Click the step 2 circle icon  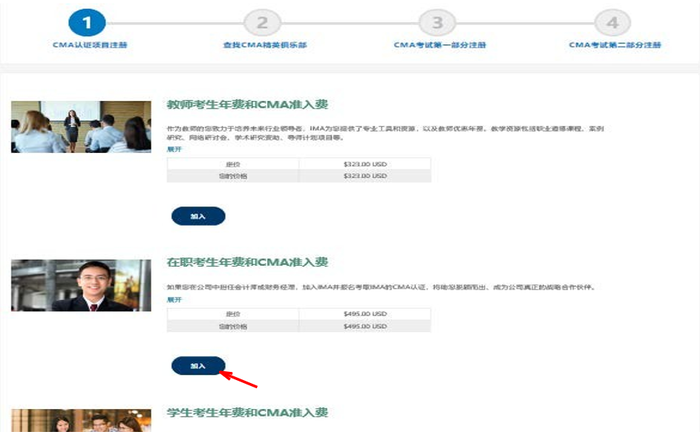[262, 23]
